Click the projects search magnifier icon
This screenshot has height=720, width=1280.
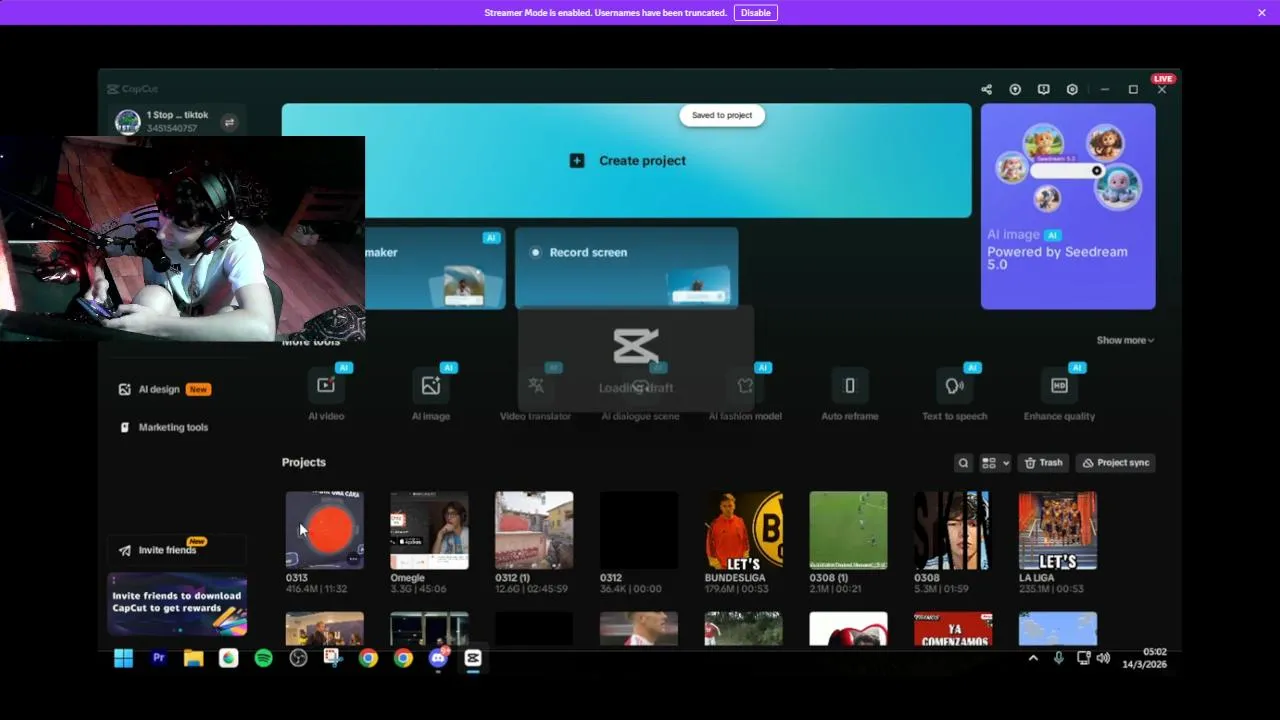pos(963,463)
